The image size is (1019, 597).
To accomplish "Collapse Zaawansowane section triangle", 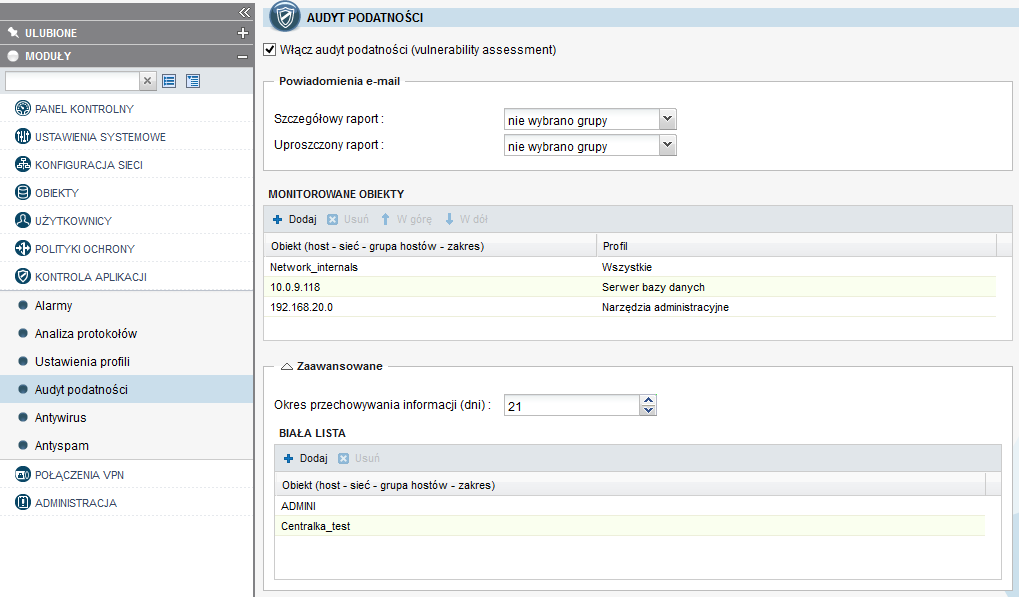I will click(x=287, y=366).
